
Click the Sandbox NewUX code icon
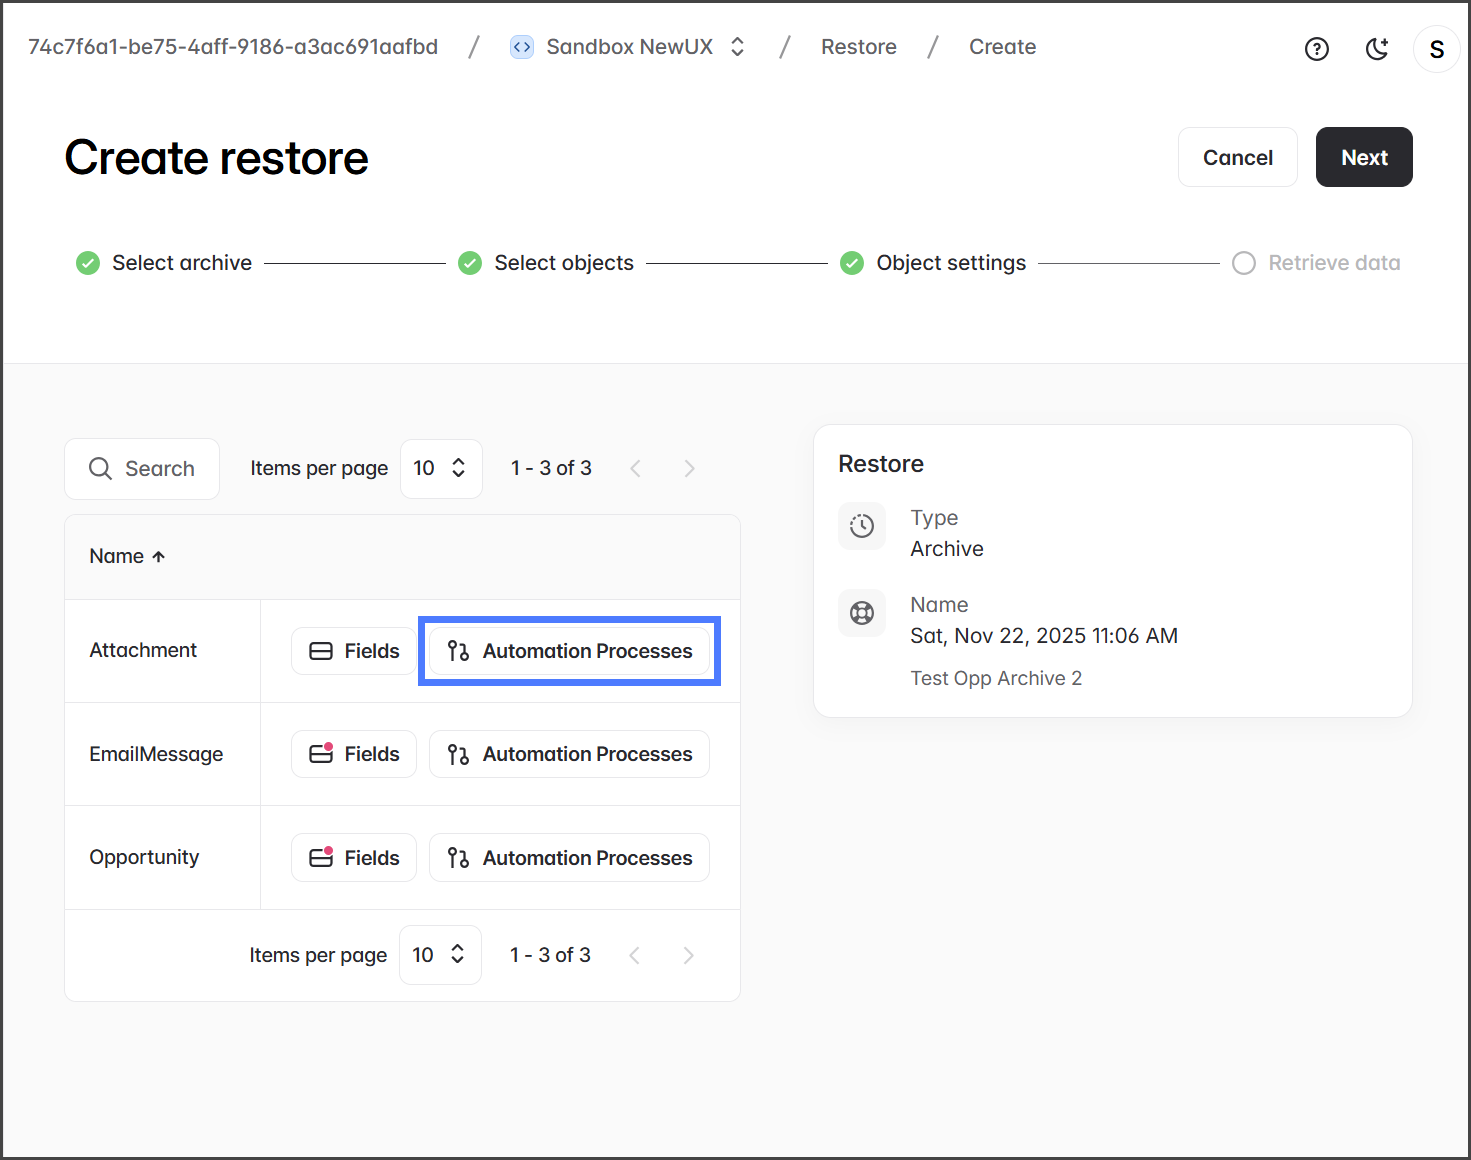(521, 47)
